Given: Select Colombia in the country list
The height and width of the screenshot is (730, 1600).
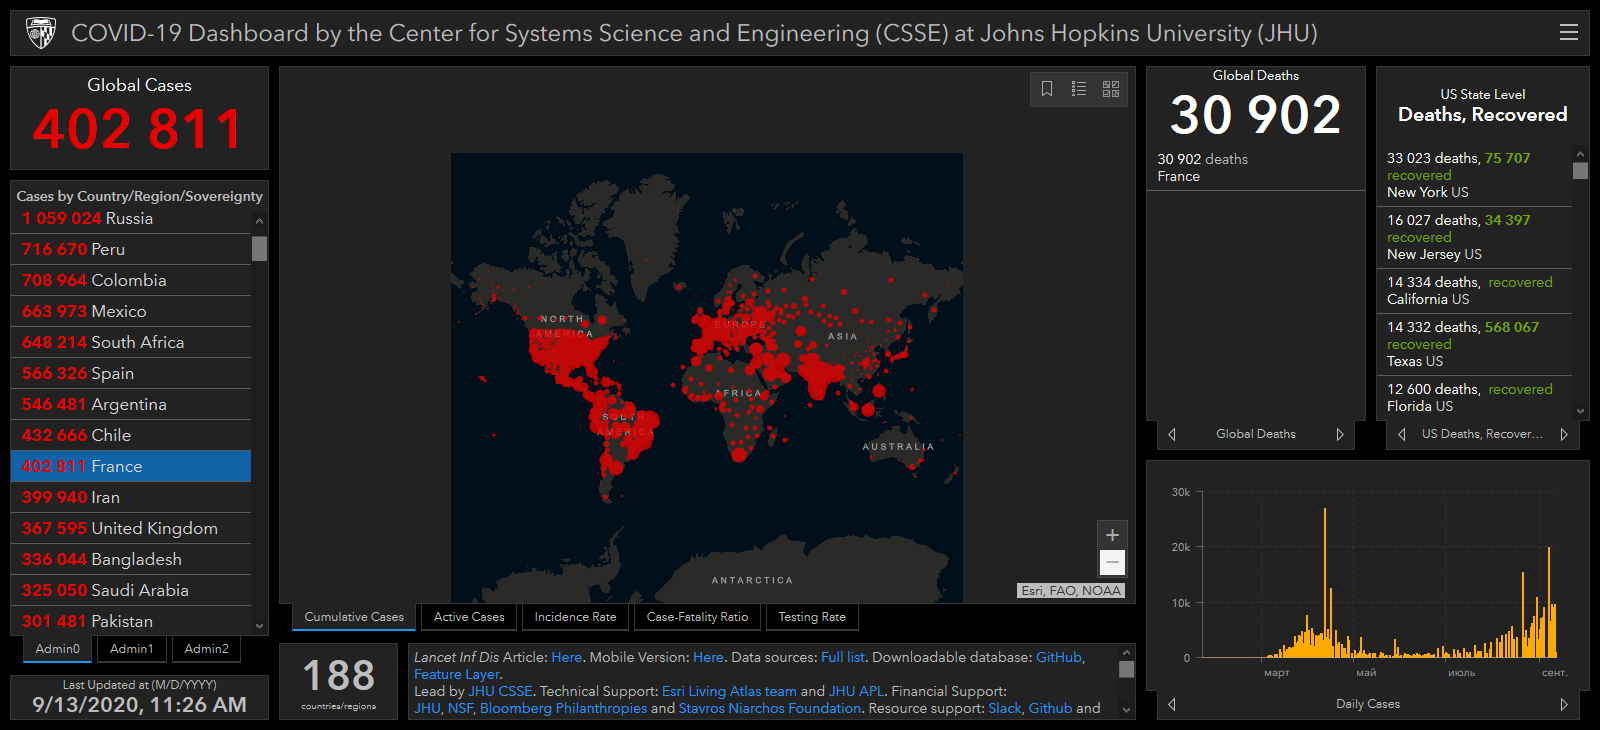Looking at the screenshot, I should click(x=131, y=280).
